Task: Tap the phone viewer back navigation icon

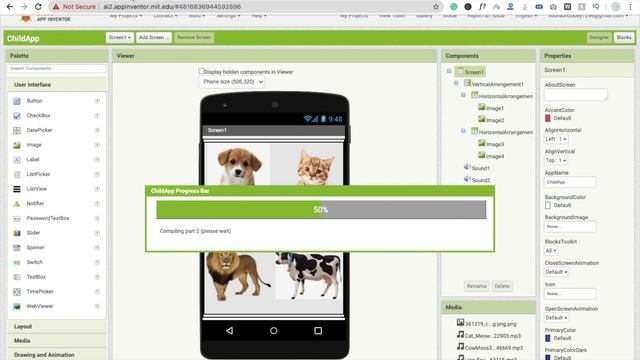Action: [x=229, y=331]
